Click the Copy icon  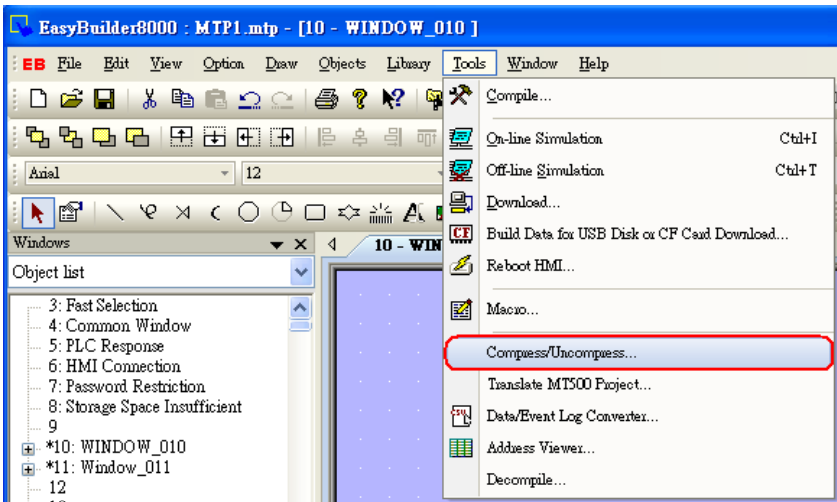pos(183,99)
